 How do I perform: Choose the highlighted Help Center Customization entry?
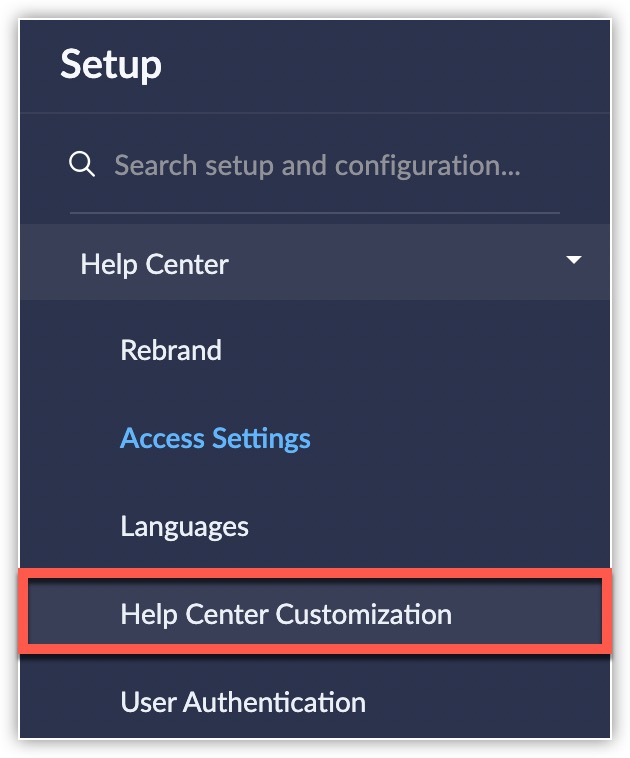[x=315, y=612]
